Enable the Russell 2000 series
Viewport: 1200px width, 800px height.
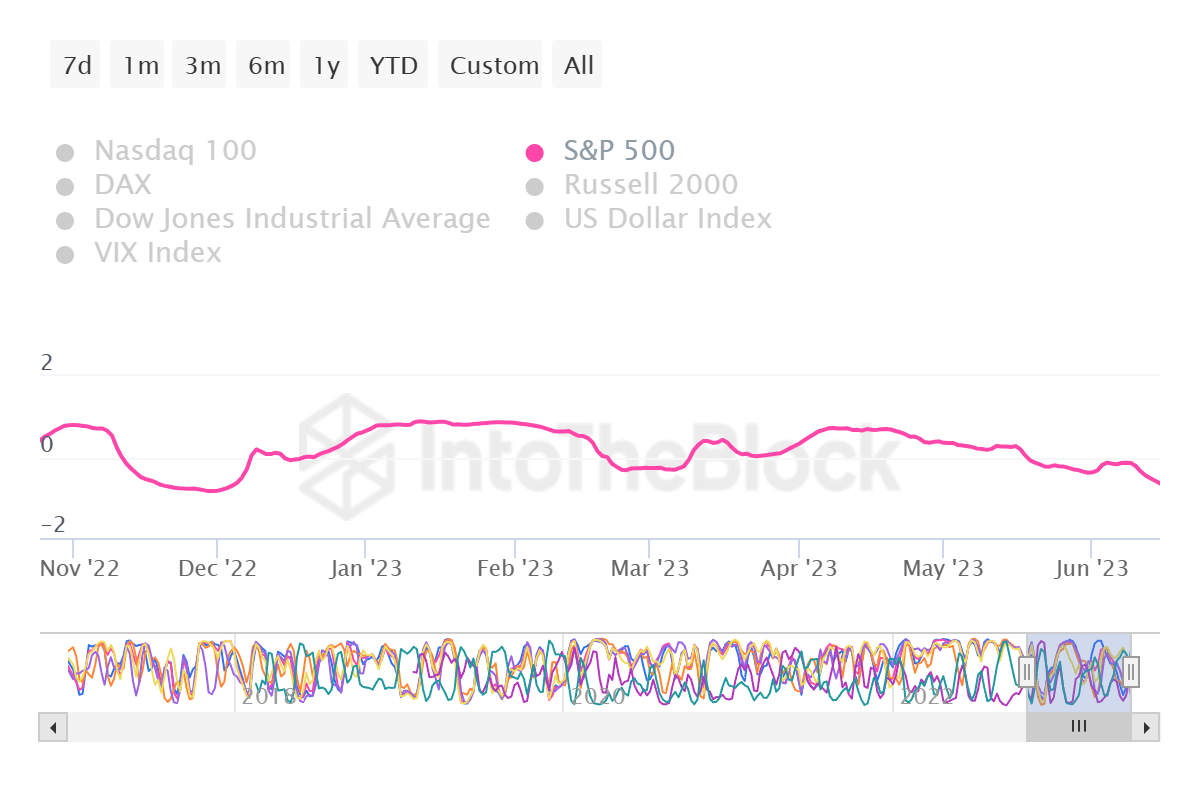(x=537, y=185)
